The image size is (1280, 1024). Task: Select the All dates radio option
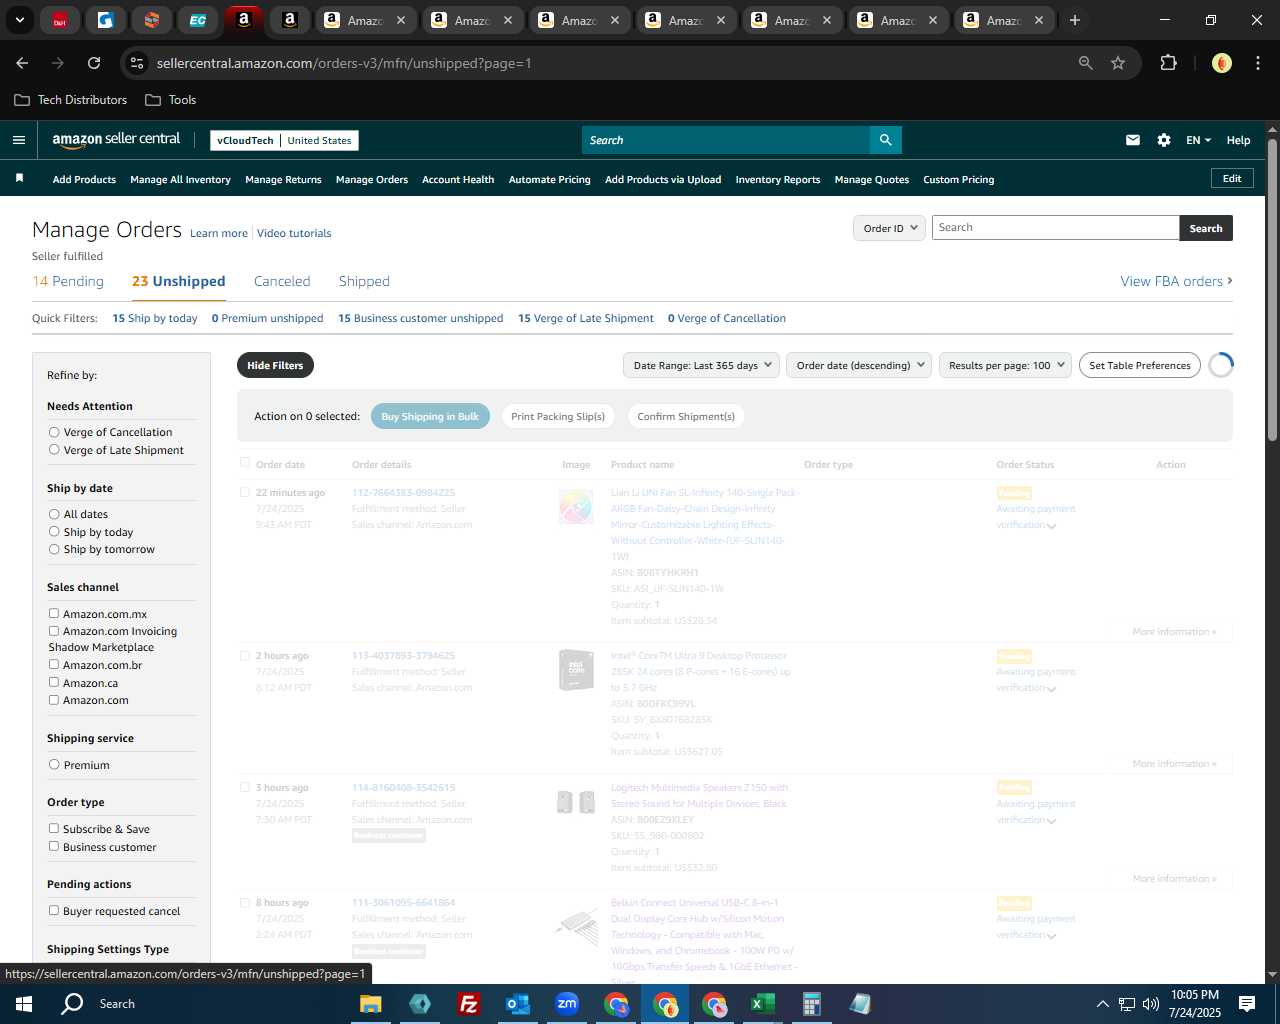coord(54,514)
